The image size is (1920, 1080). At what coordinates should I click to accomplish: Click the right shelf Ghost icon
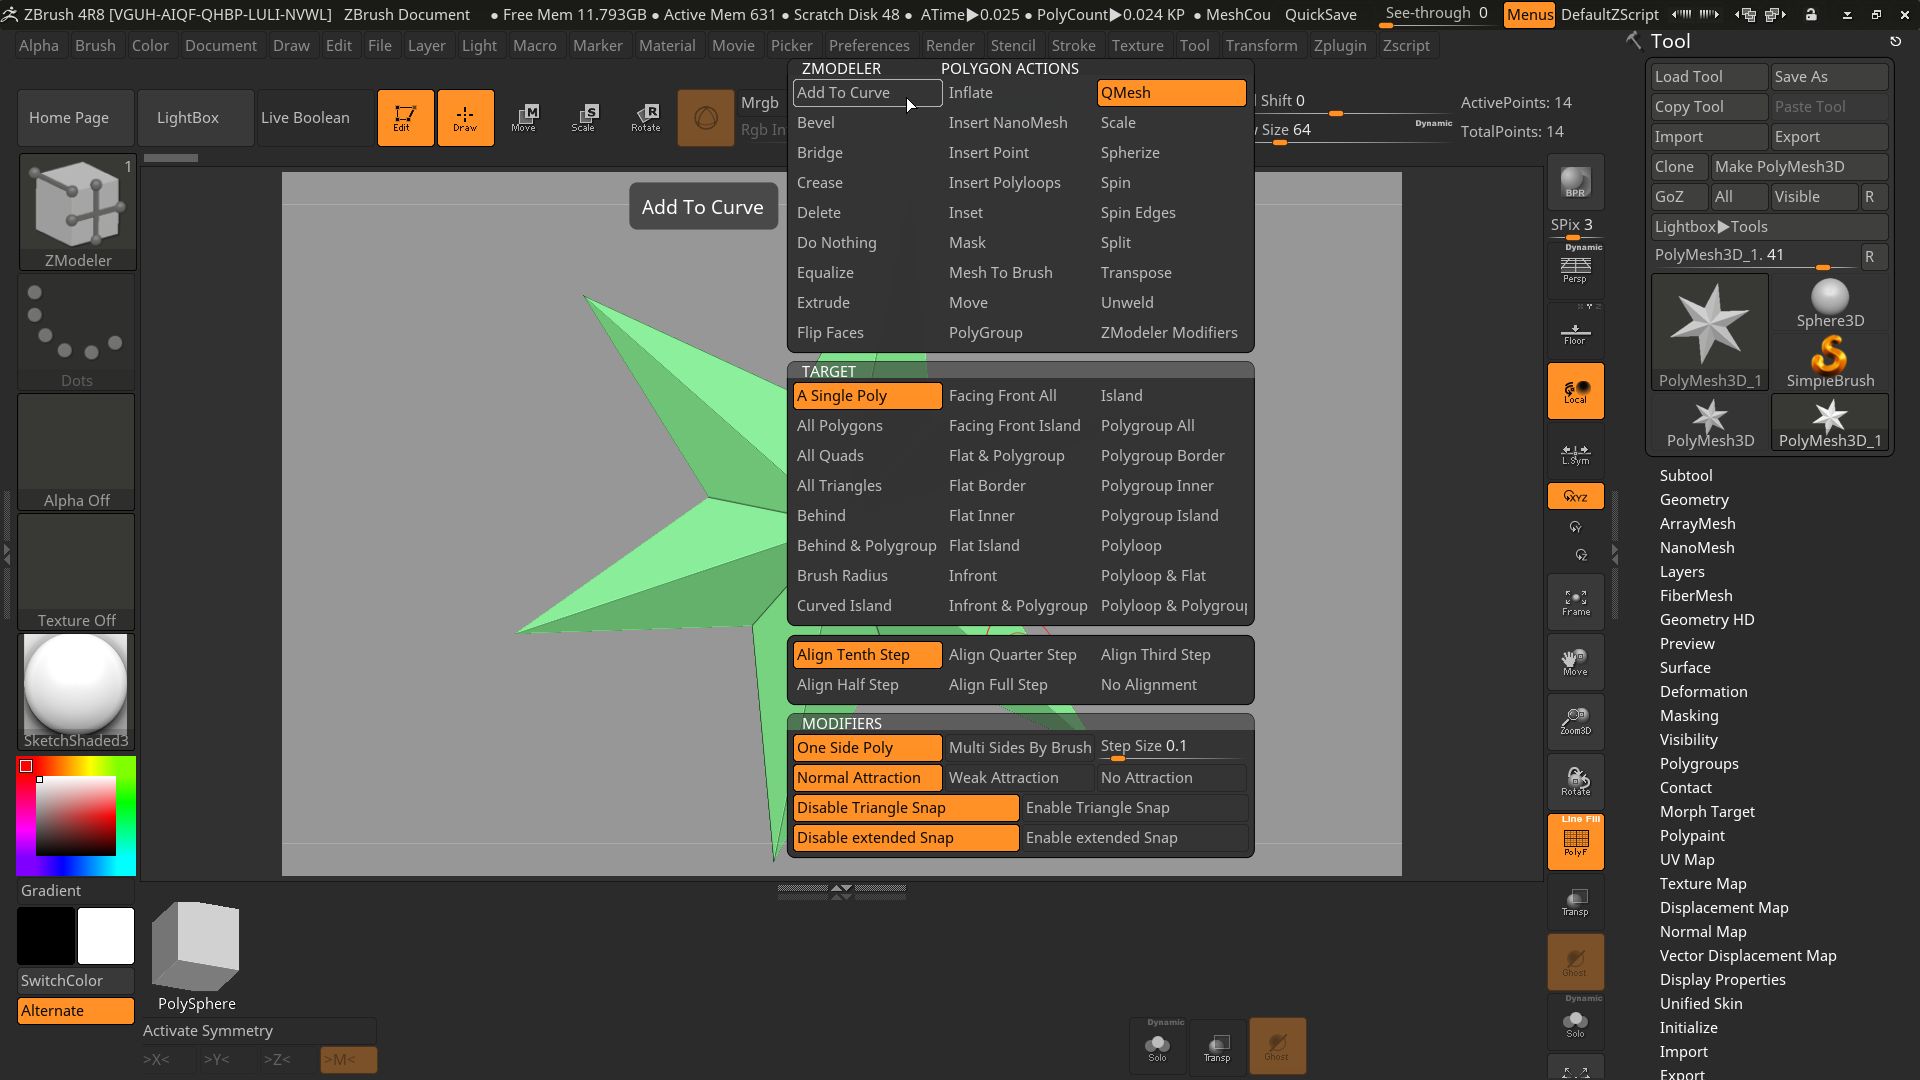pos(1575,962)
